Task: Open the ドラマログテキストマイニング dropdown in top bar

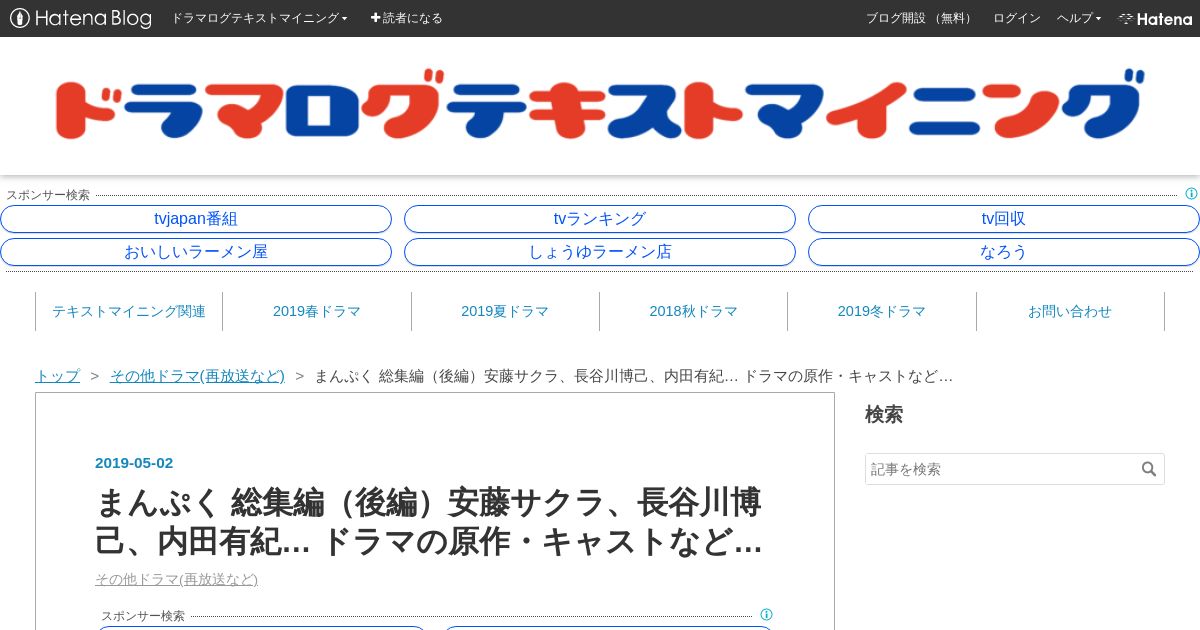Action: pyautogui.click(x=259, y=18)
